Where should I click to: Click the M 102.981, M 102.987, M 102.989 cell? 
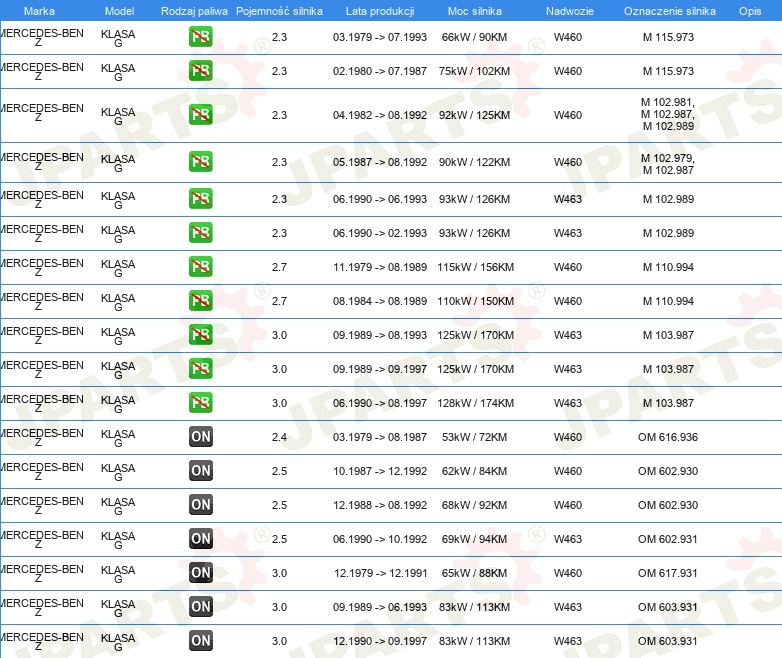click(668, 114)
